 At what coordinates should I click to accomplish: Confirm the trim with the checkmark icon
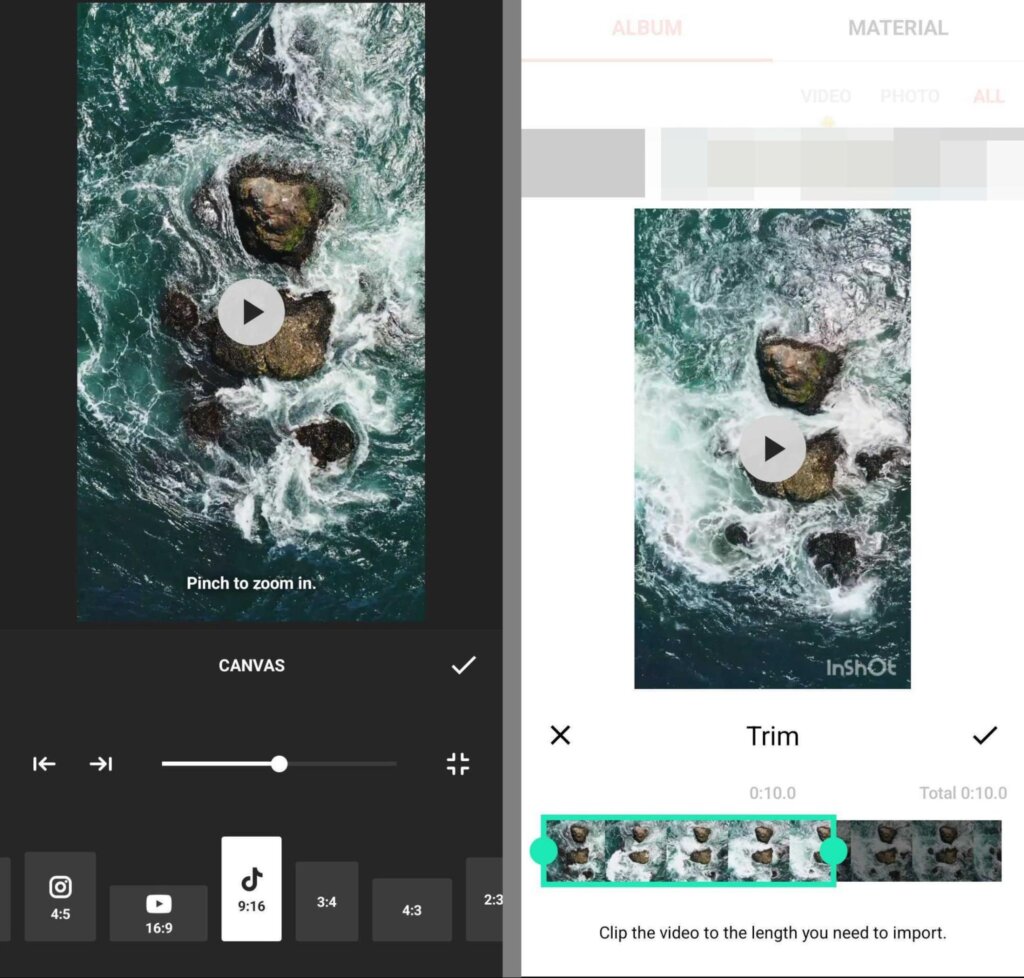click(x=984, y=736)
